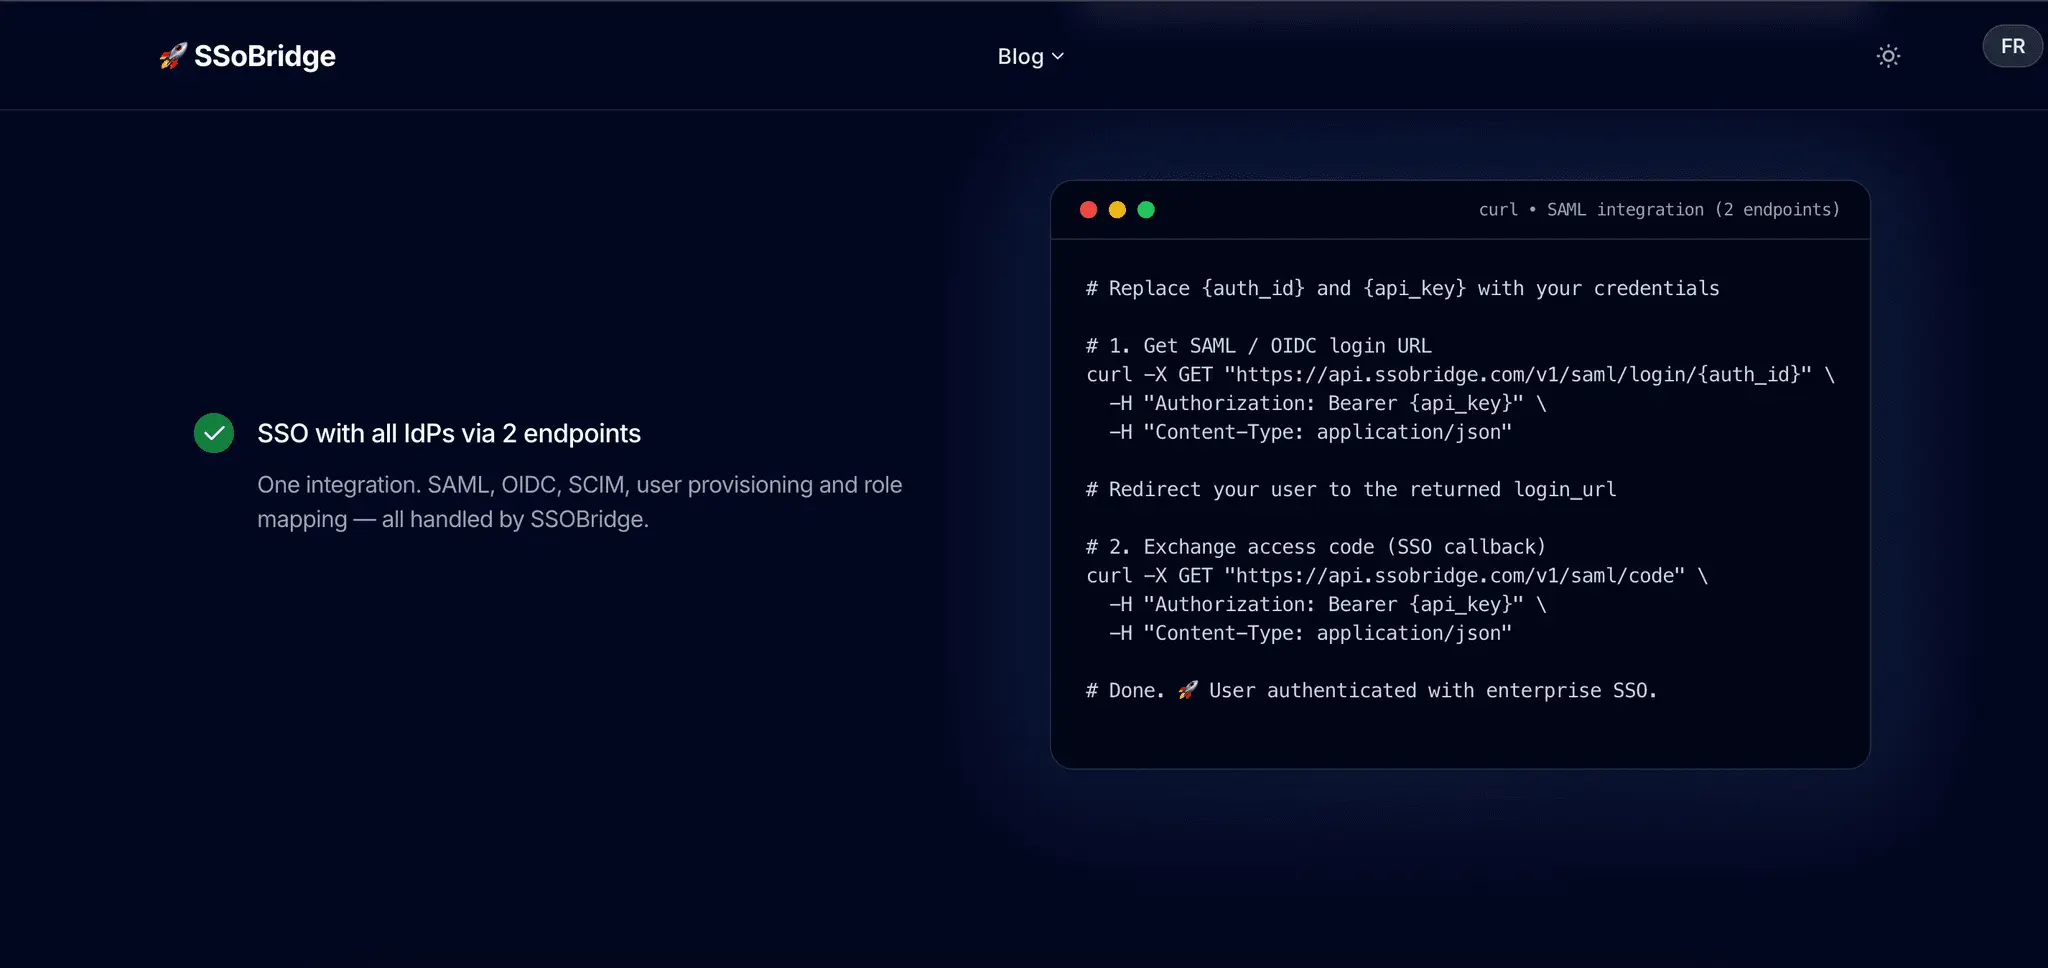
Task: Toggle light theme with sun icon
Action: pyautogui.click(x=1888, y=56)
